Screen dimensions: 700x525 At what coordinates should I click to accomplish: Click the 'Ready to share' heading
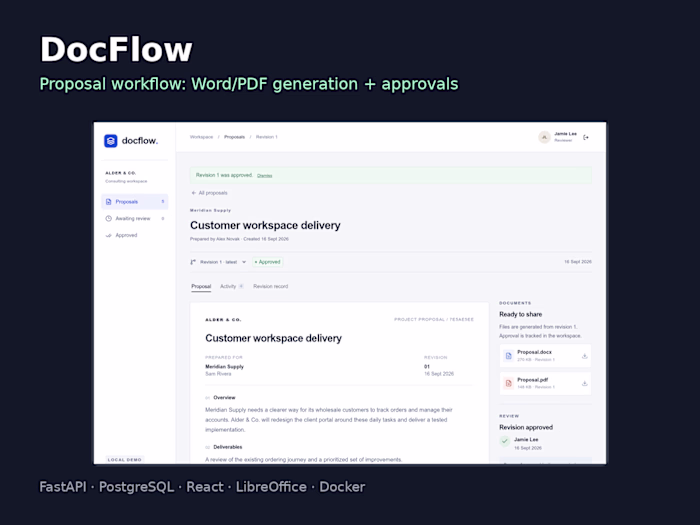[521, 314]
